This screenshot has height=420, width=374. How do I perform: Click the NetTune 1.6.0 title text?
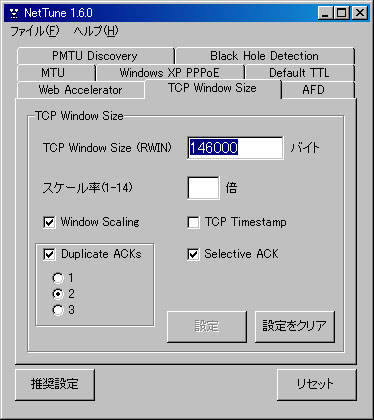[x=58, y=13]
